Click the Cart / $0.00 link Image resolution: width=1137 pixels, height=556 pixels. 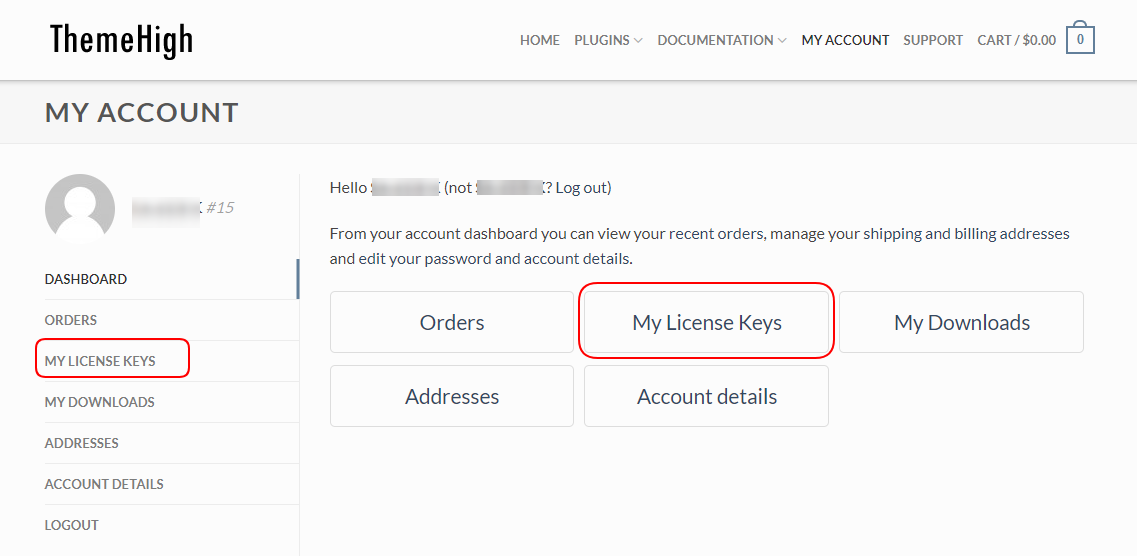click(1017, 41)
